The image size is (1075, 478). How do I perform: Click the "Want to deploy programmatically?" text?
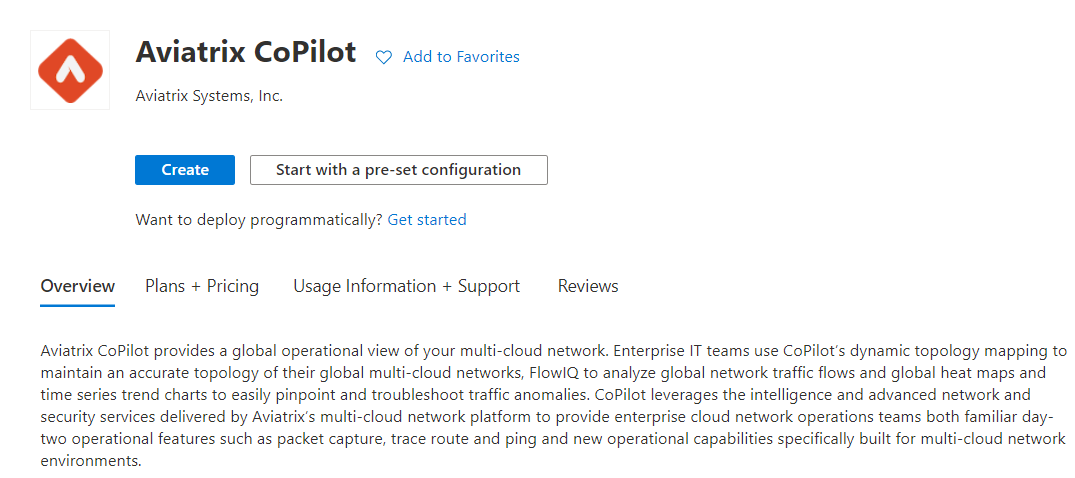(259, 220)
